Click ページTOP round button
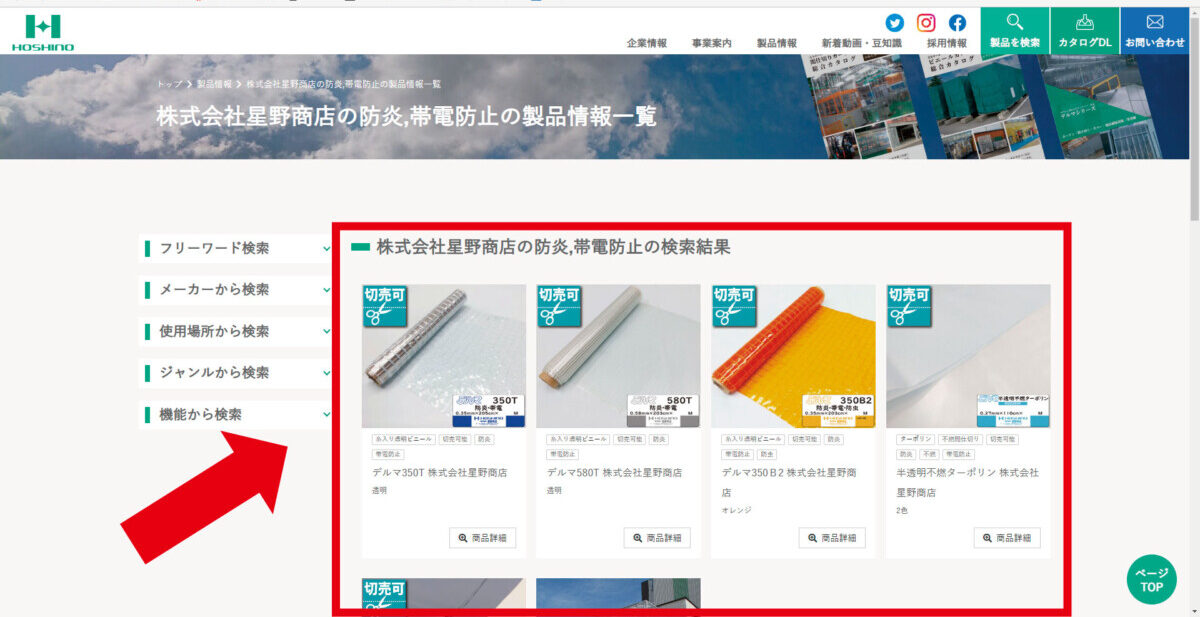 (1151, 580)
